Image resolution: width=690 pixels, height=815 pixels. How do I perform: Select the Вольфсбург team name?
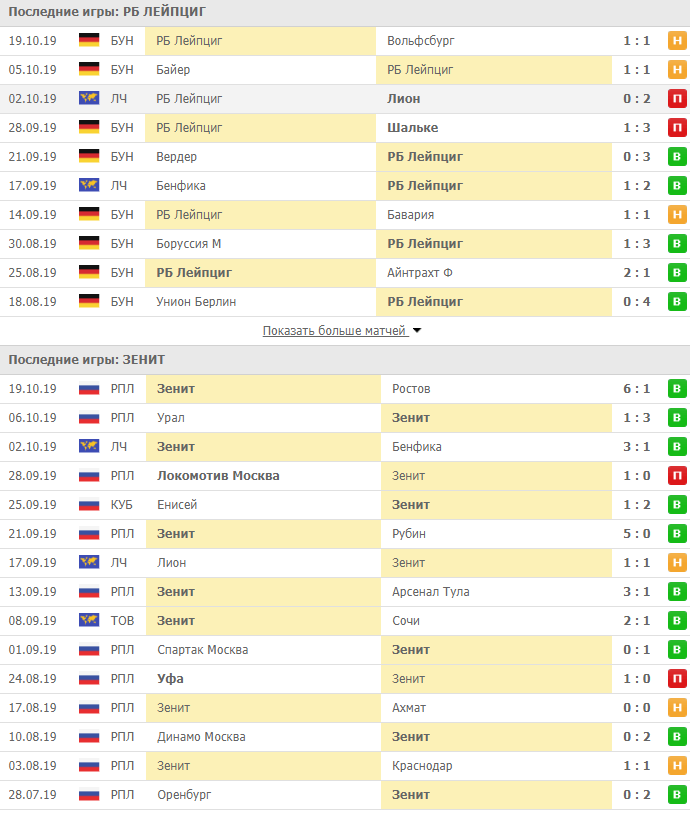click(421, 41)
